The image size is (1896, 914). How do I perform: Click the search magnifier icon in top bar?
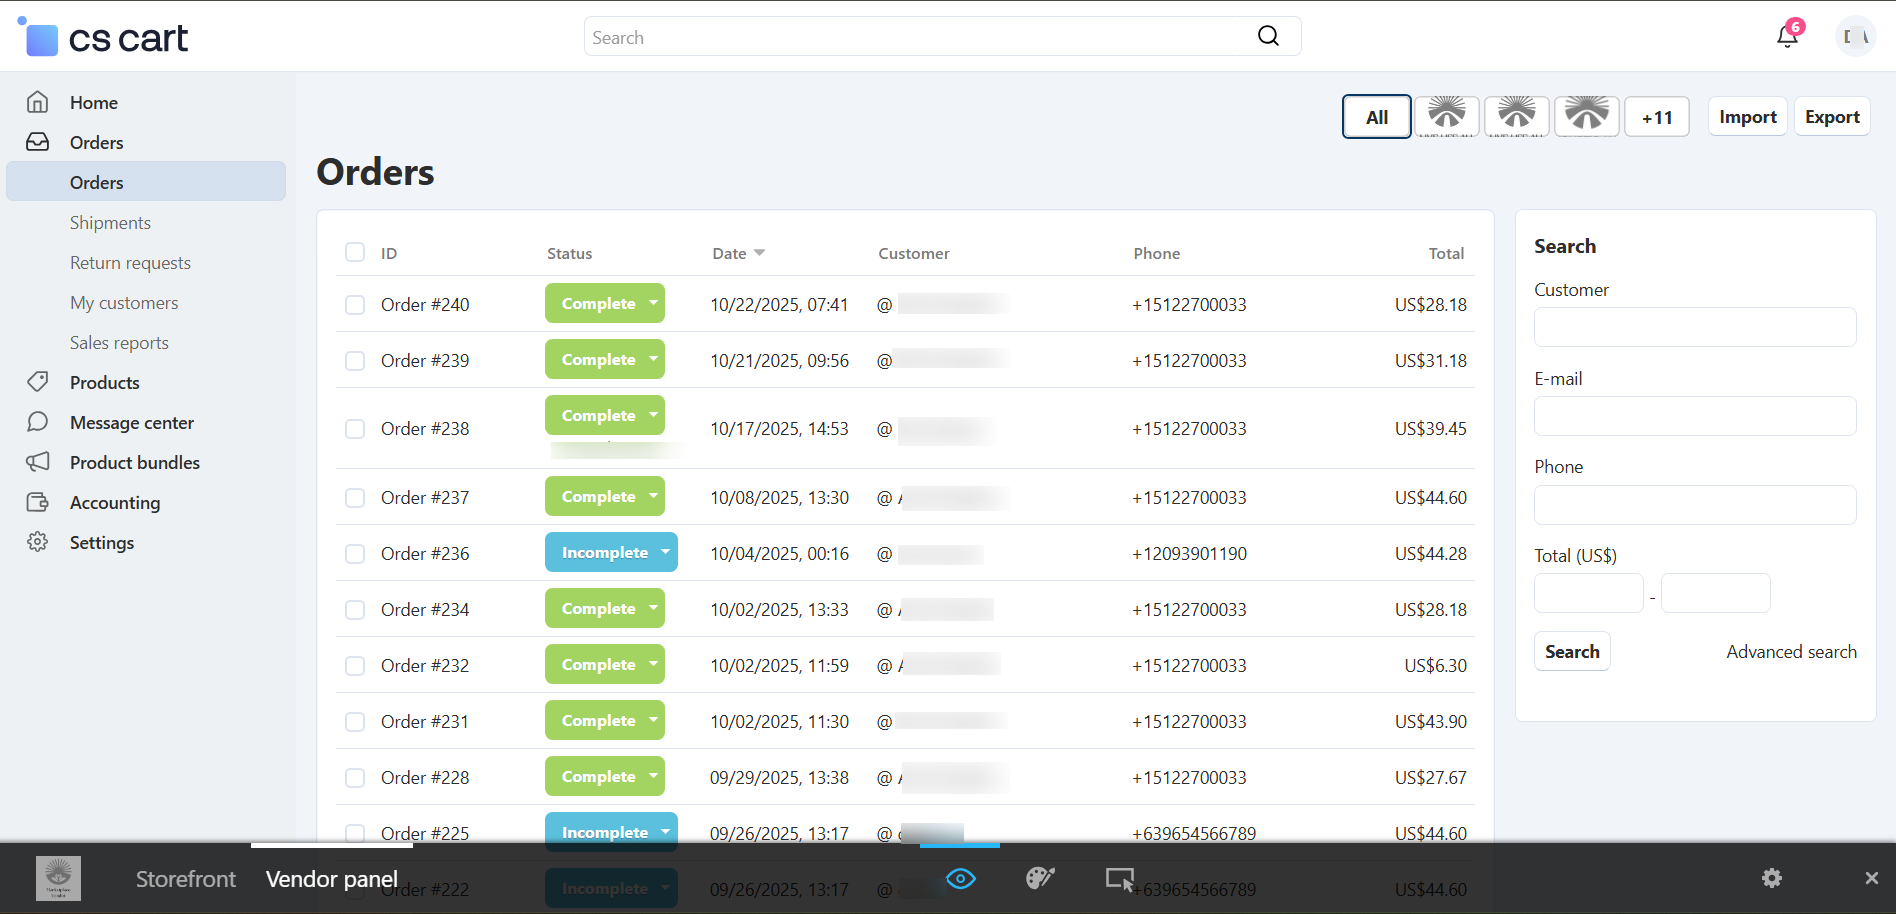pos(1268,37)
